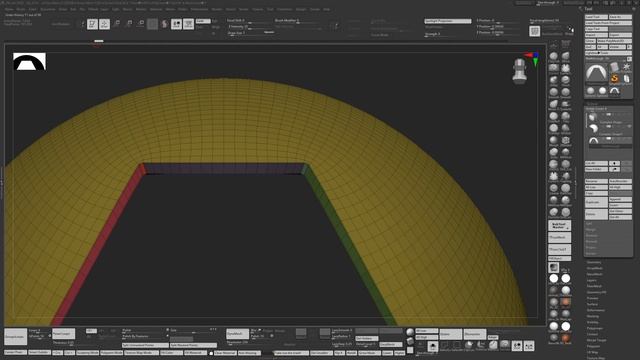Click the silhouette thumbnail in the viewport corner
The image size is (640, 360).
29,62
